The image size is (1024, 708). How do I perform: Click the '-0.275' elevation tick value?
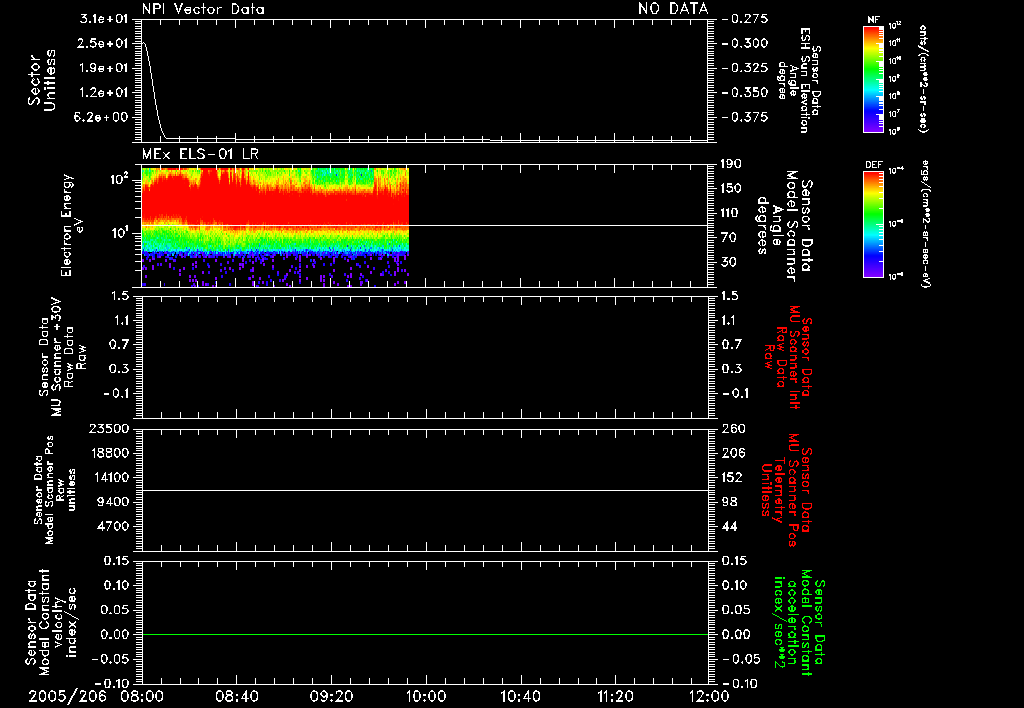(745, 18)
